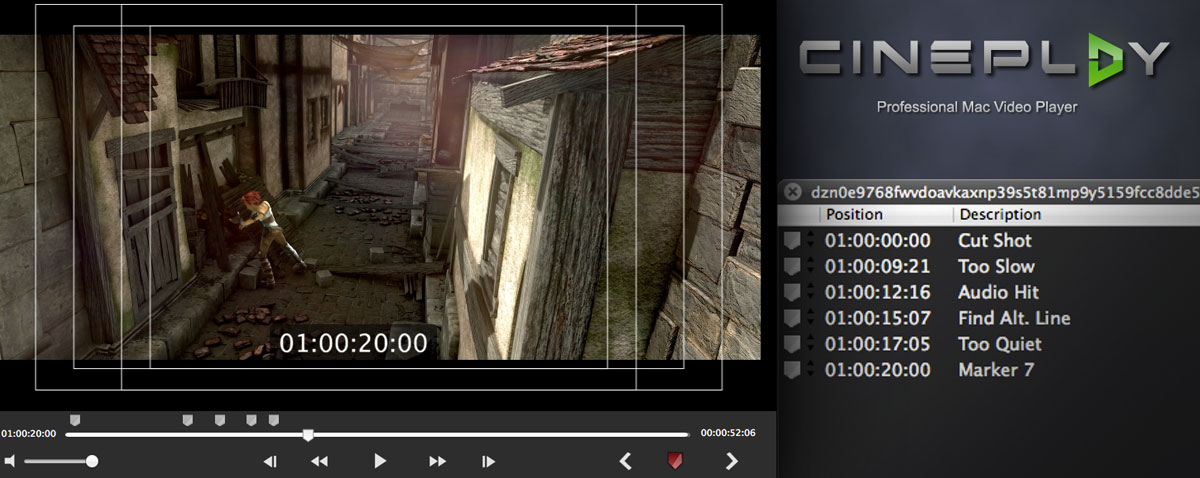Click the marker flag icon of Cut Shot
This screenshot has height=478, width=1200.
pyautogui.click(x=792, y=241)
